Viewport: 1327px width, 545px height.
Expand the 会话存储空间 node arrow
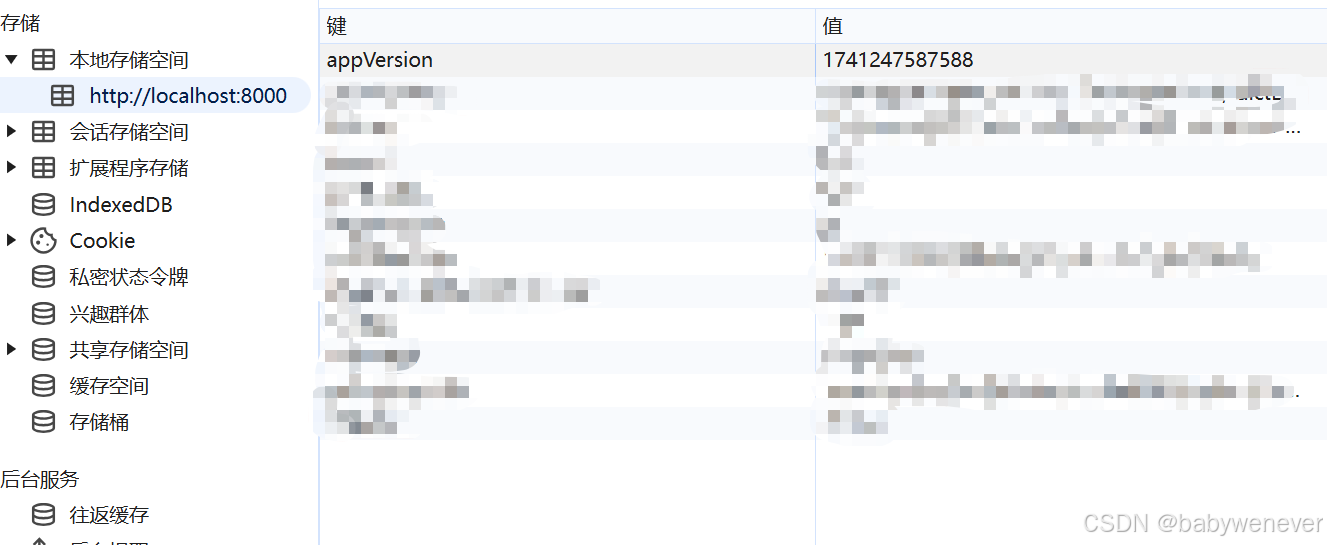(x=11, y=132)
